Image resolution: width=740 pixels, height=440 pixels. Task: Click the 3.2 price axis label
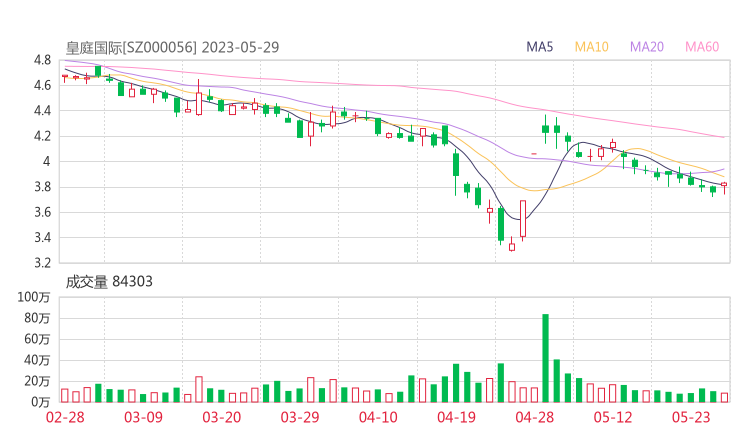pyautogui.click(x=42, y=263)
